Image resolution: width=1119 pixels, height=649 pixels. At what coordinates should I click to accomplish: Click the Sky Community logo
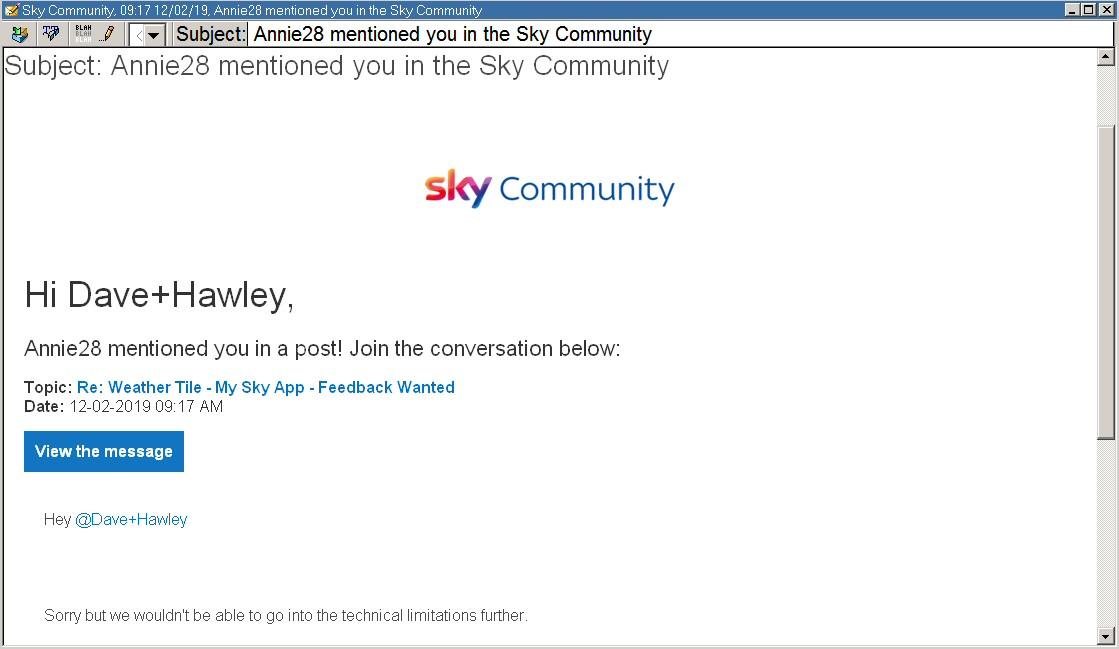pyautogui.click(x=549, y=188)
